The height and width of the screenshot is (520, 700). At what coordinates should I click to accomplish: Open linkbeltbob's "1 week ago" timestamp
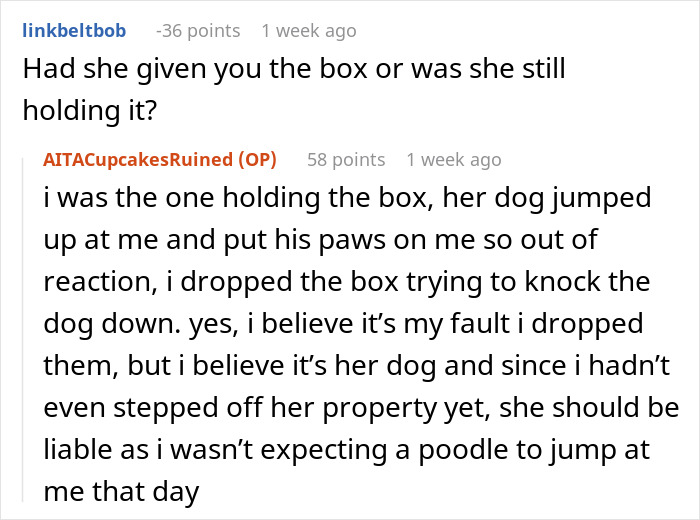coord(308,31)
